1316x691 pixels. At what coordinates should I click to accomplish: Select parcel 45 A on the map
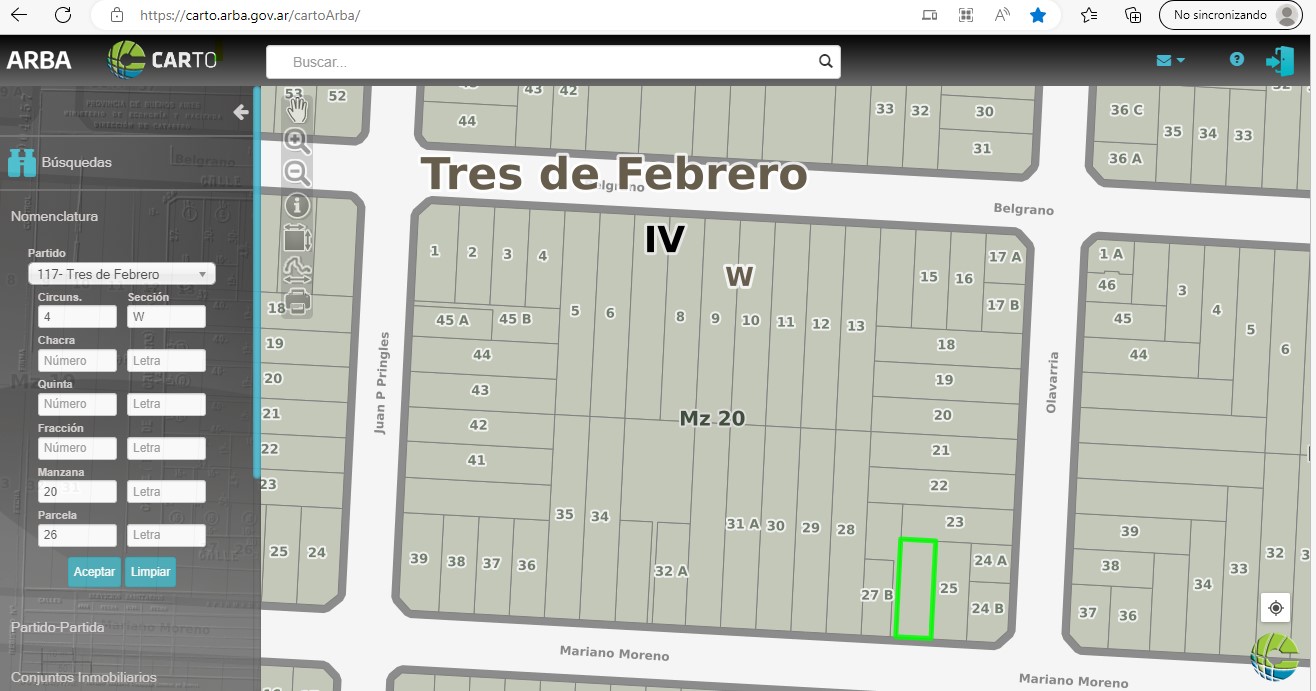pyautogui.click(x=453, y=320)
